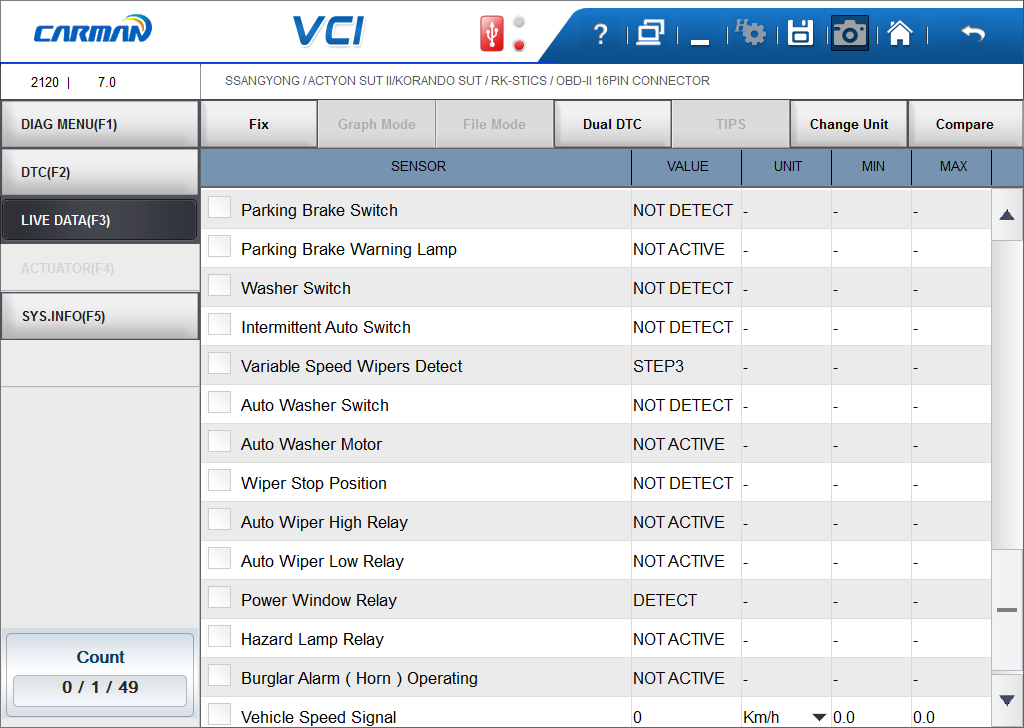The height and width of the screenshot is (728, 1024).
Task: Select Wiper Stop Position checkbox
Action: point(219,480)
